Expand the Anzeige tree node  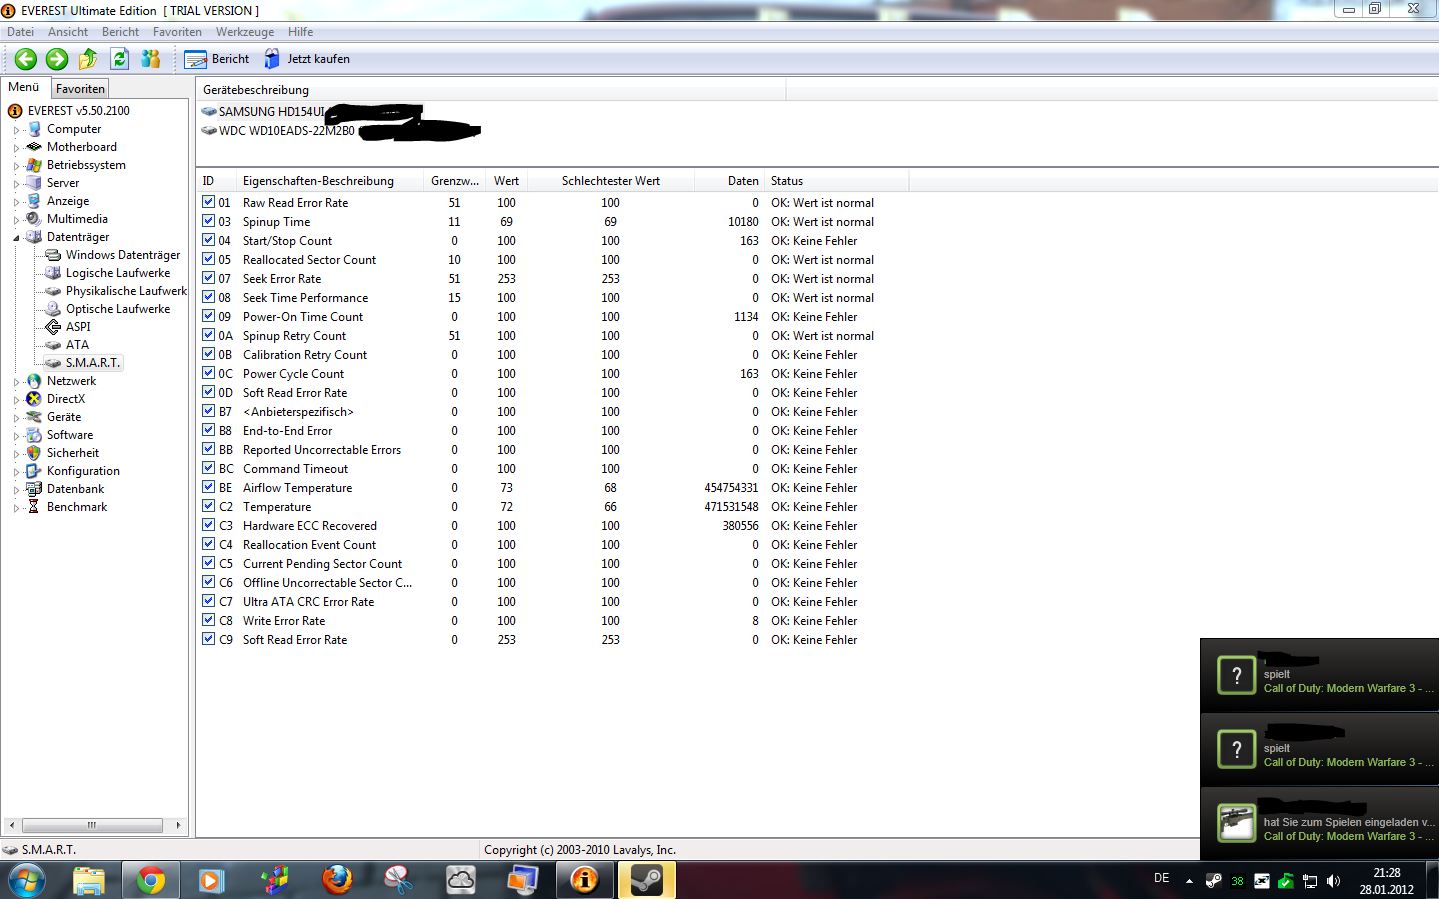click(16, 202)
